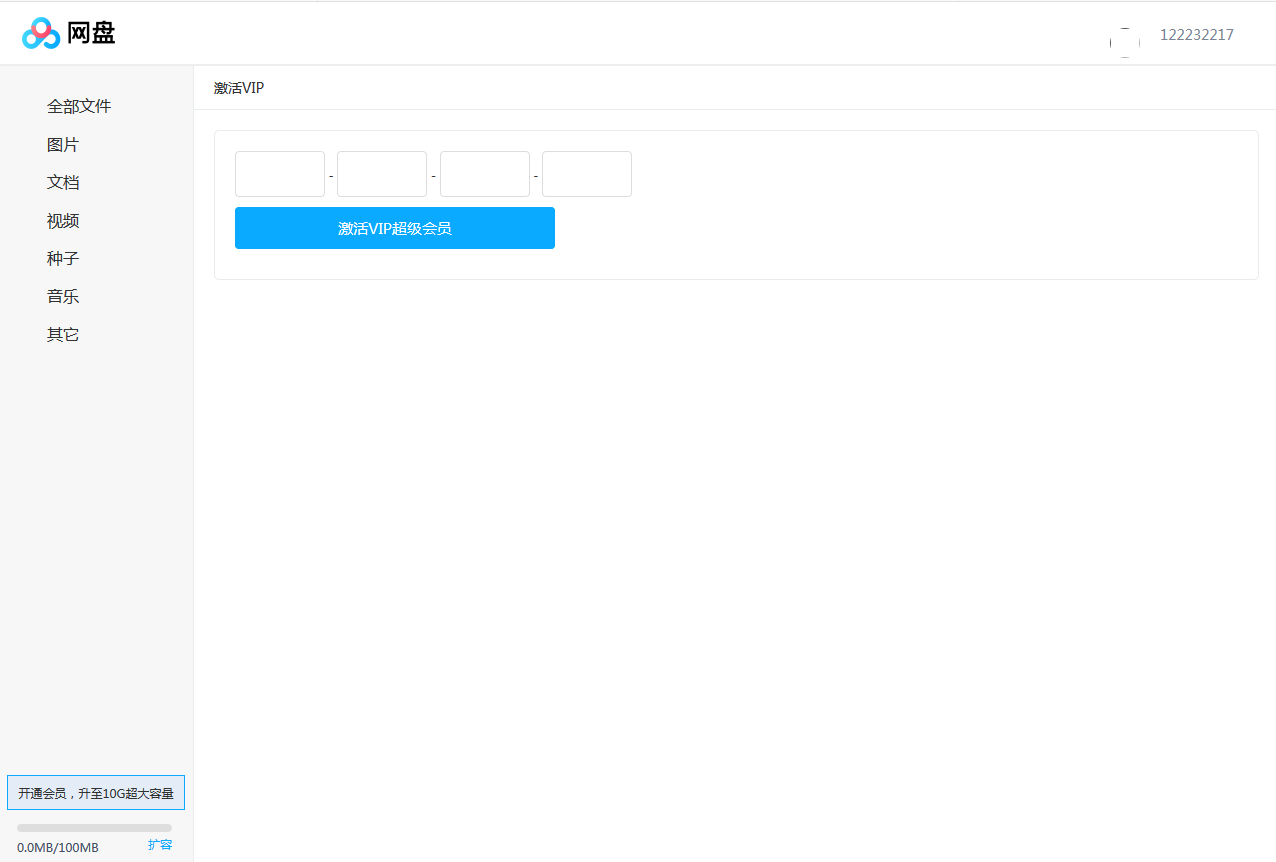
Task: Browse 全部文件 from the sidebar
Action: point(79,105)
